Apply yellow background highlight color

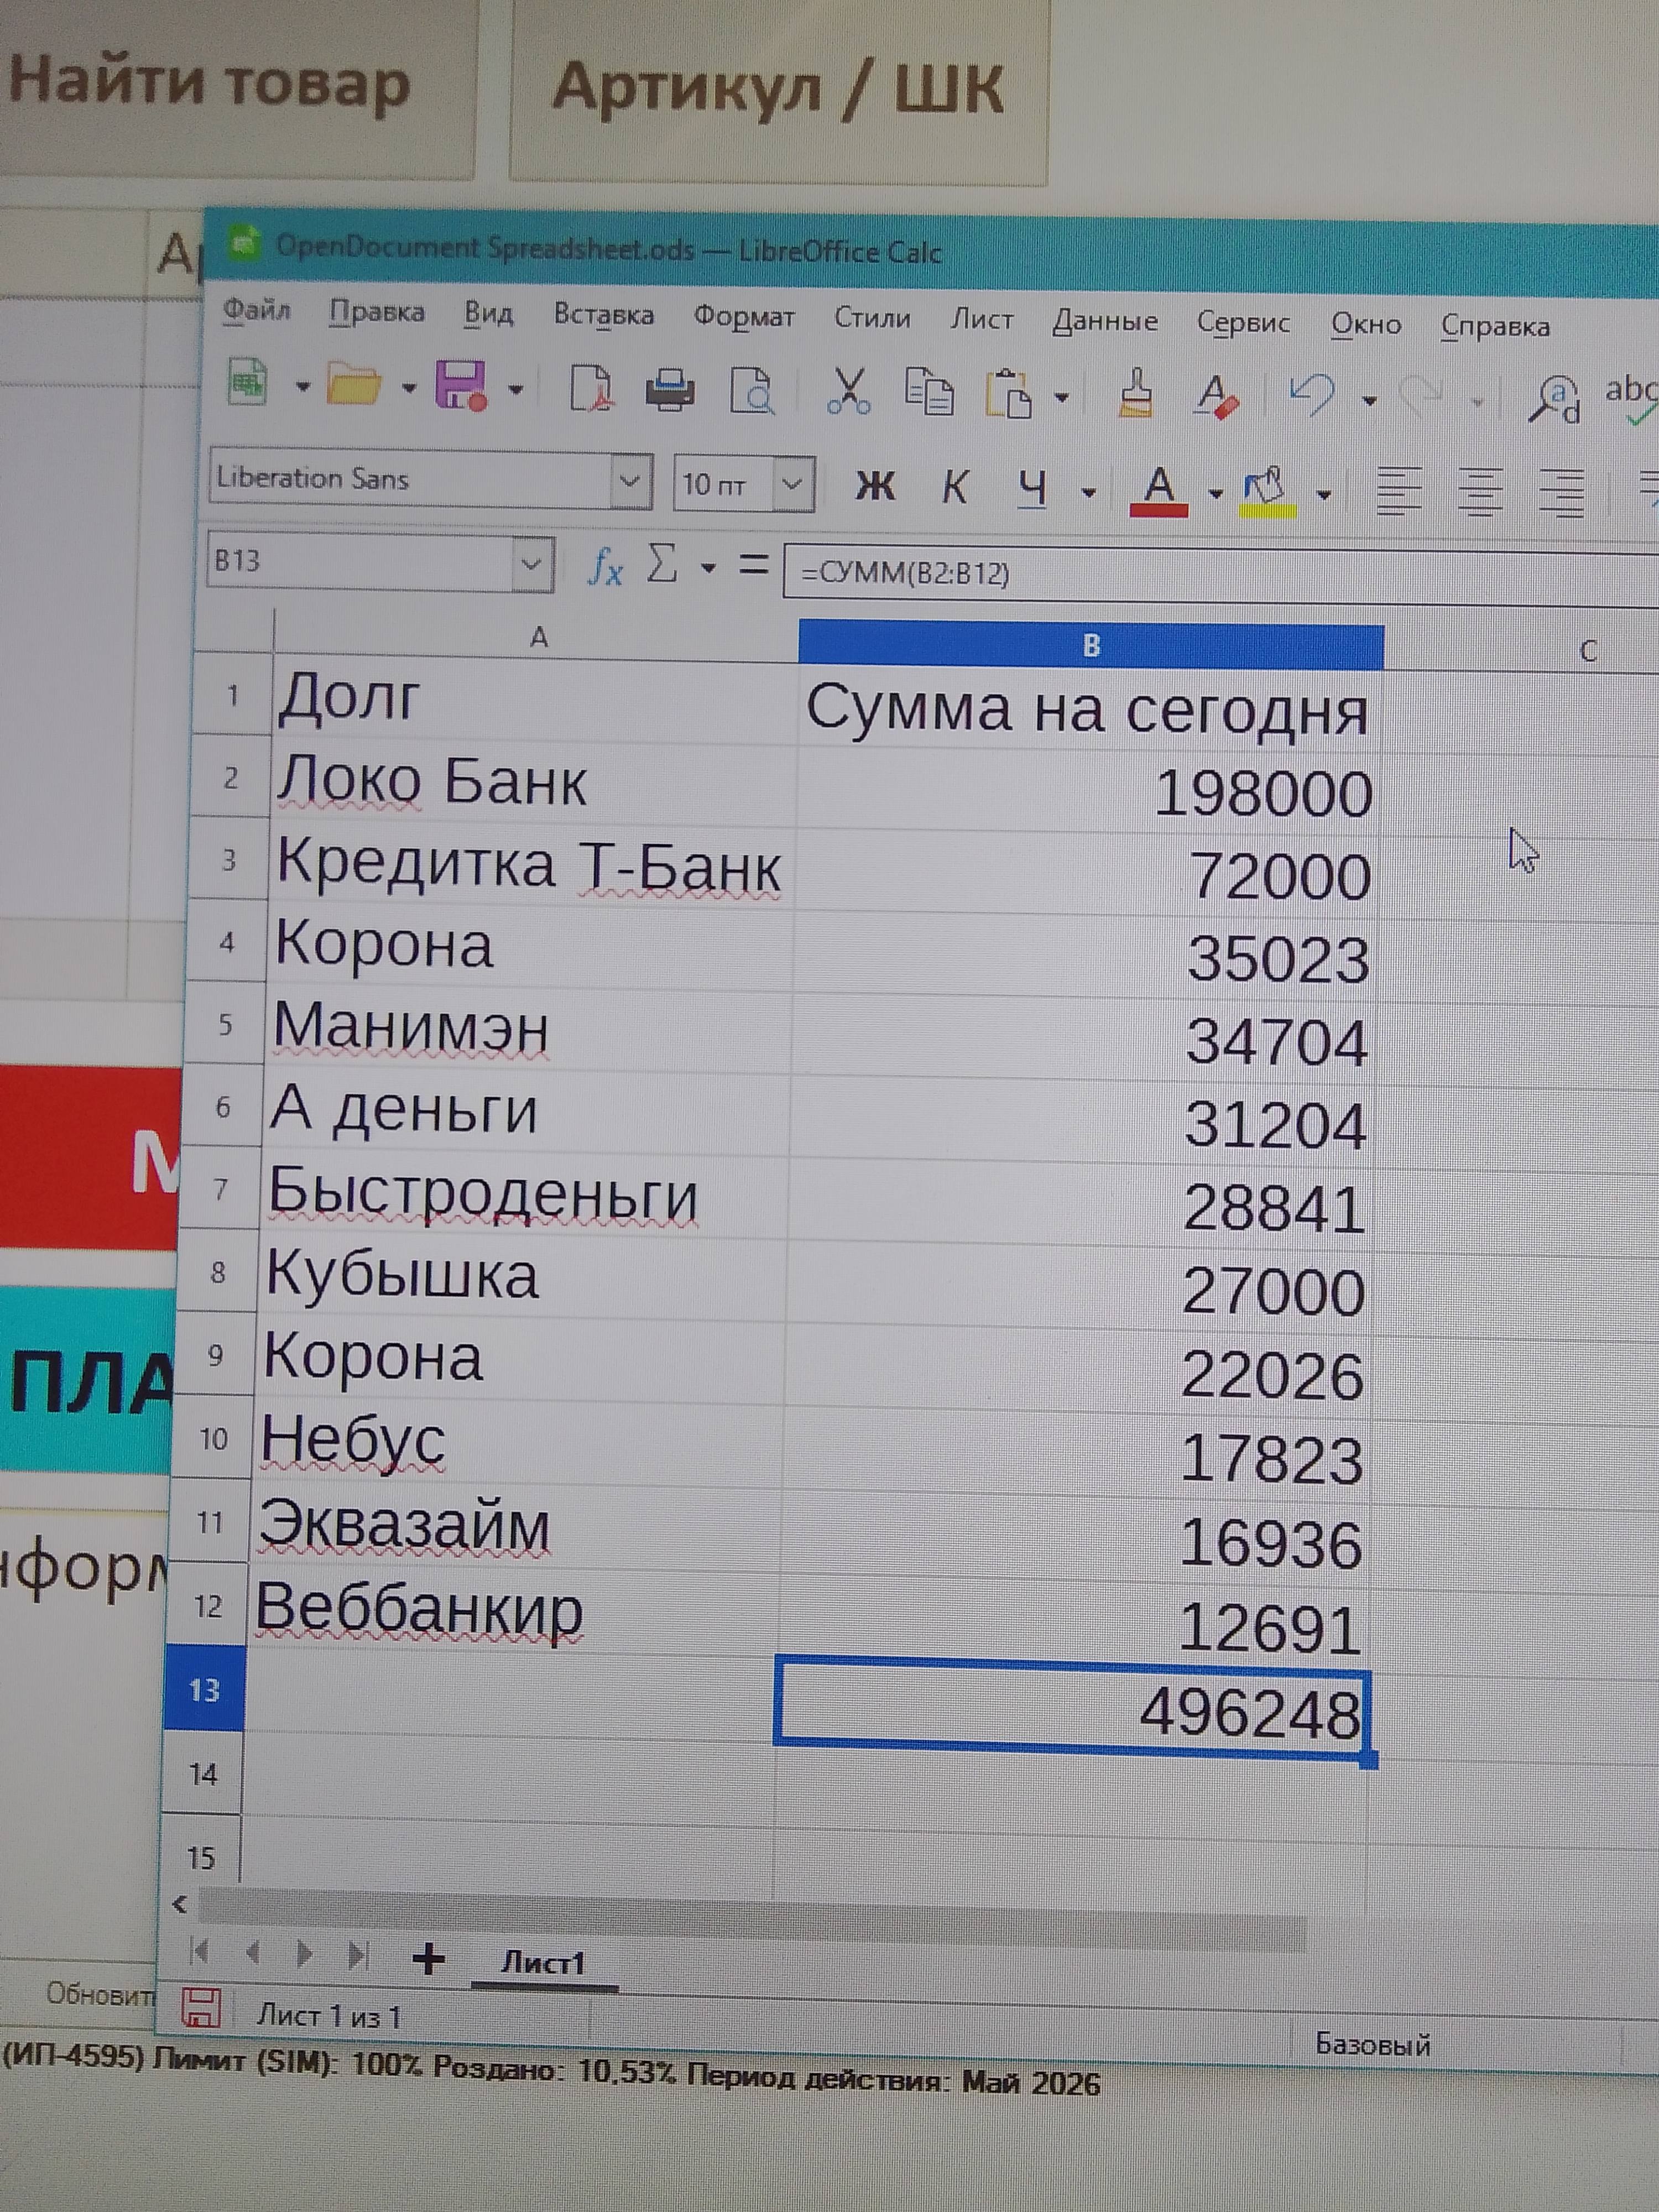[x=1267, y=492]
